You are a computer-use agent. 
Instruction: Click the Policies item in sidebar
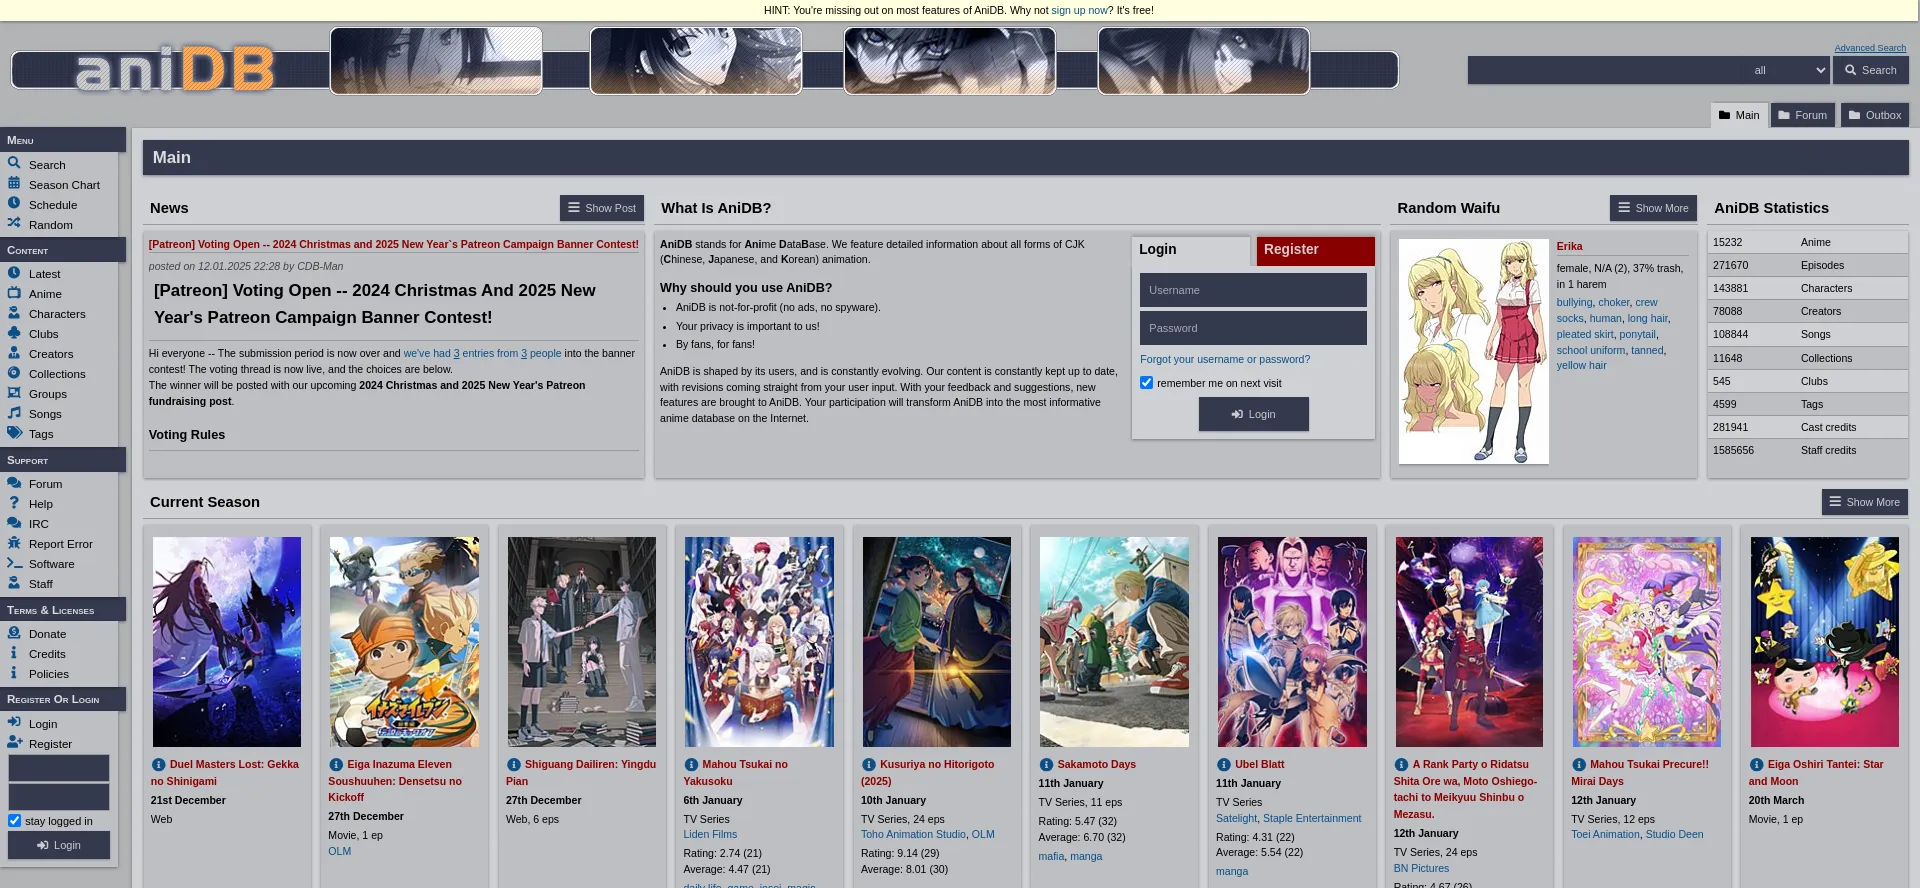[x=49, y=674]
